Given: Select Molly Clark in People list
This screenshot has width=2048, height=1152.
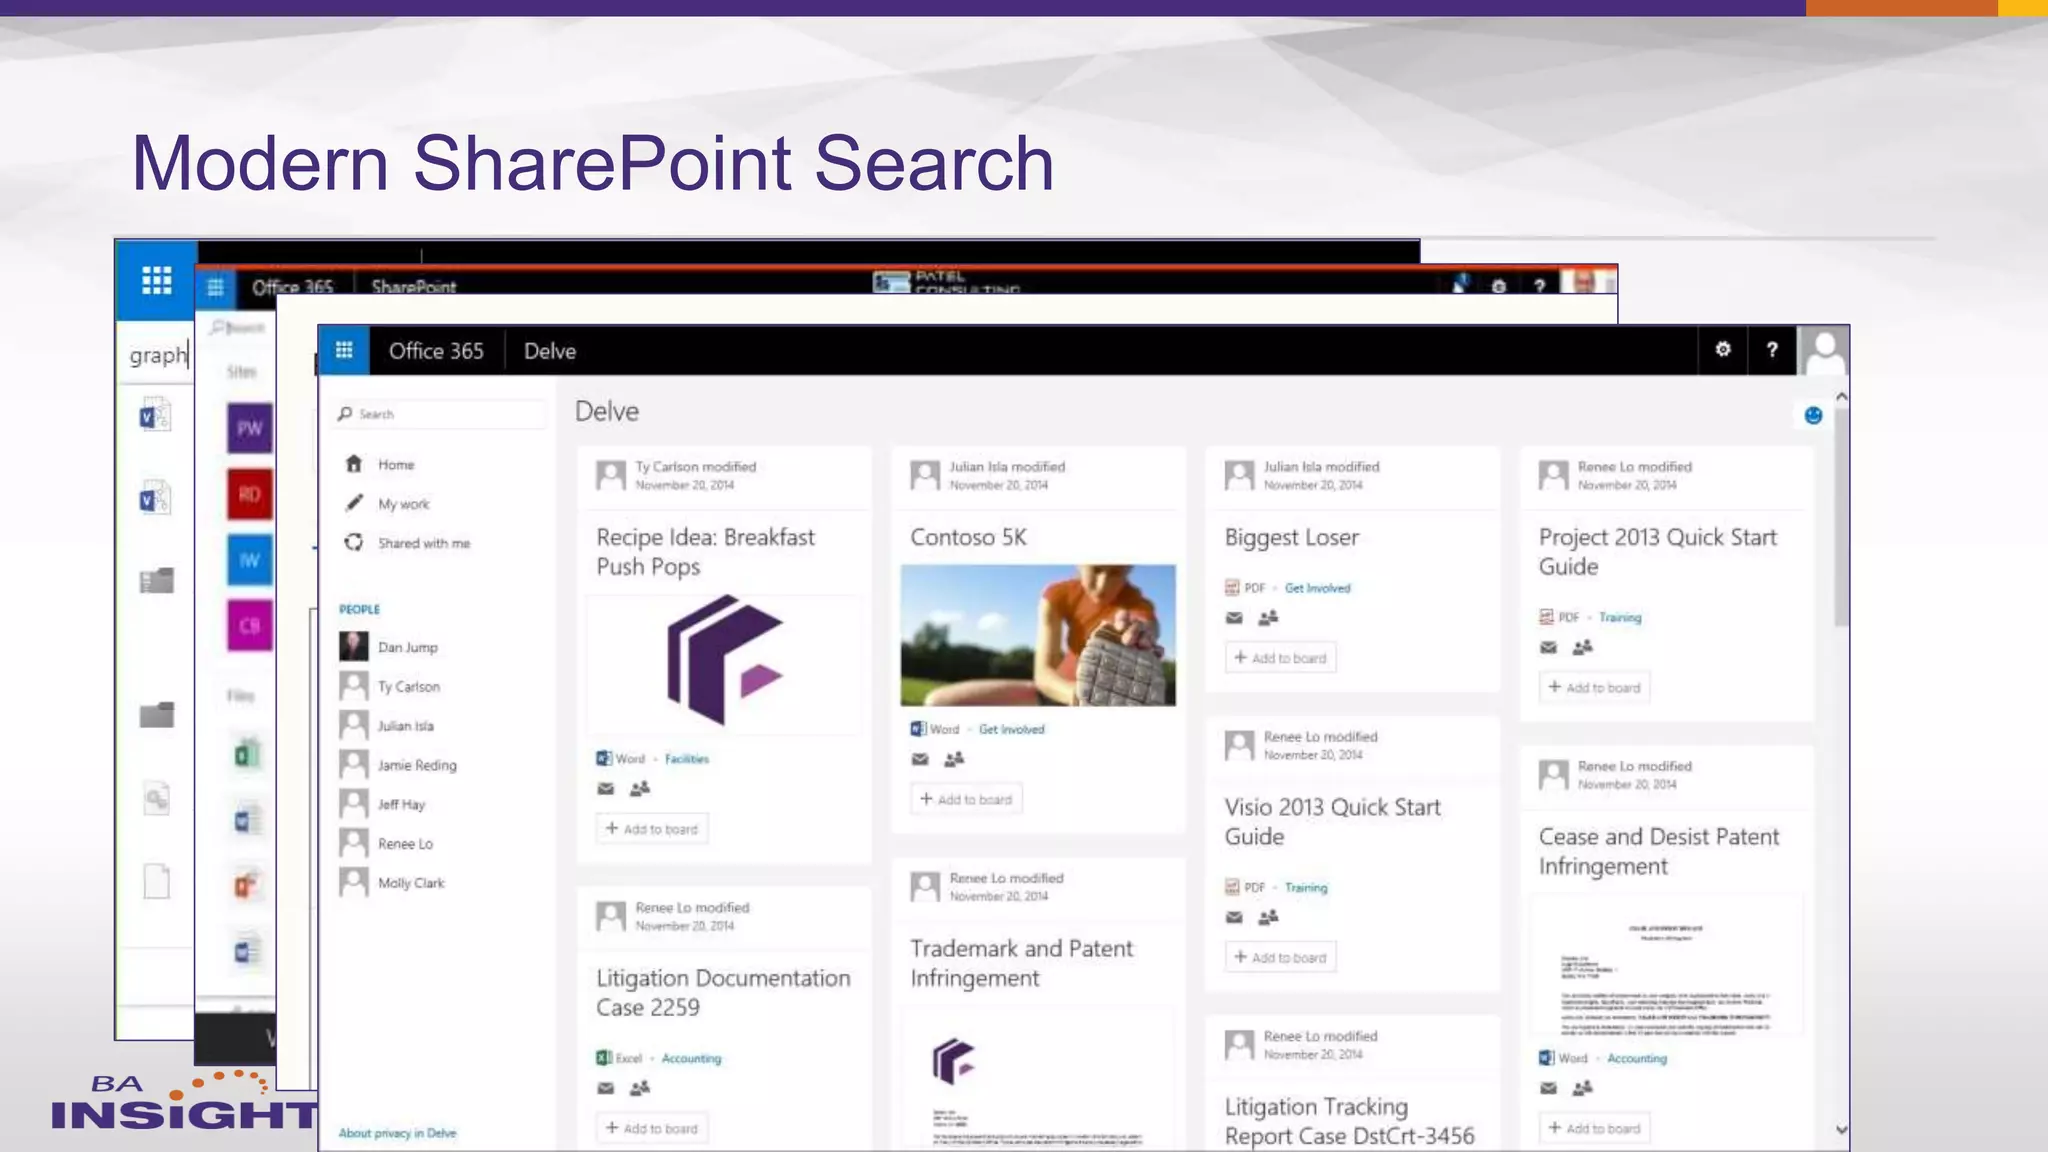Looking at the screenshot, I should 411,883.
